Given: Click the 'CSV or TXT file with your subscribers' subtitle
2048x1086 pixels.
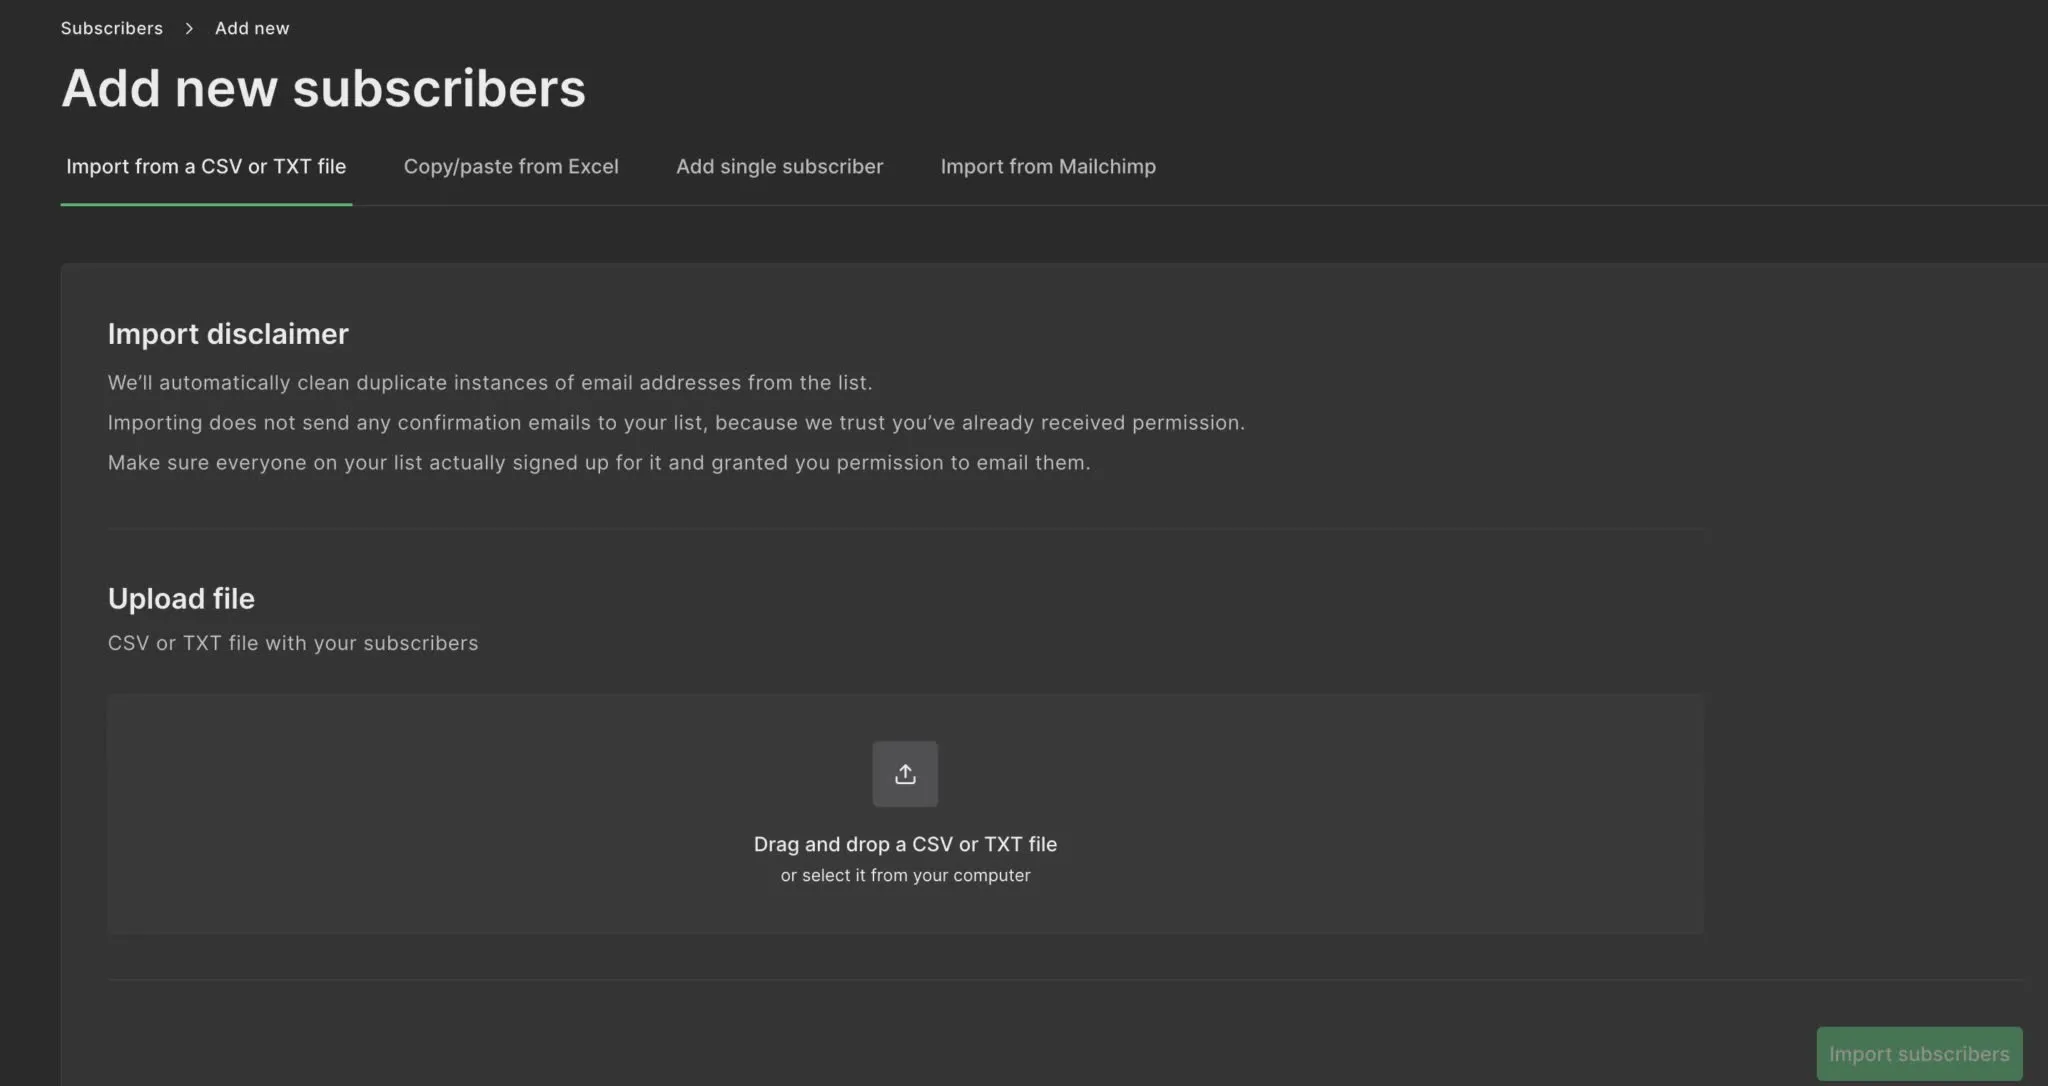Looking at the screenshot, I should pyautogui.click(x=293, y=643).
